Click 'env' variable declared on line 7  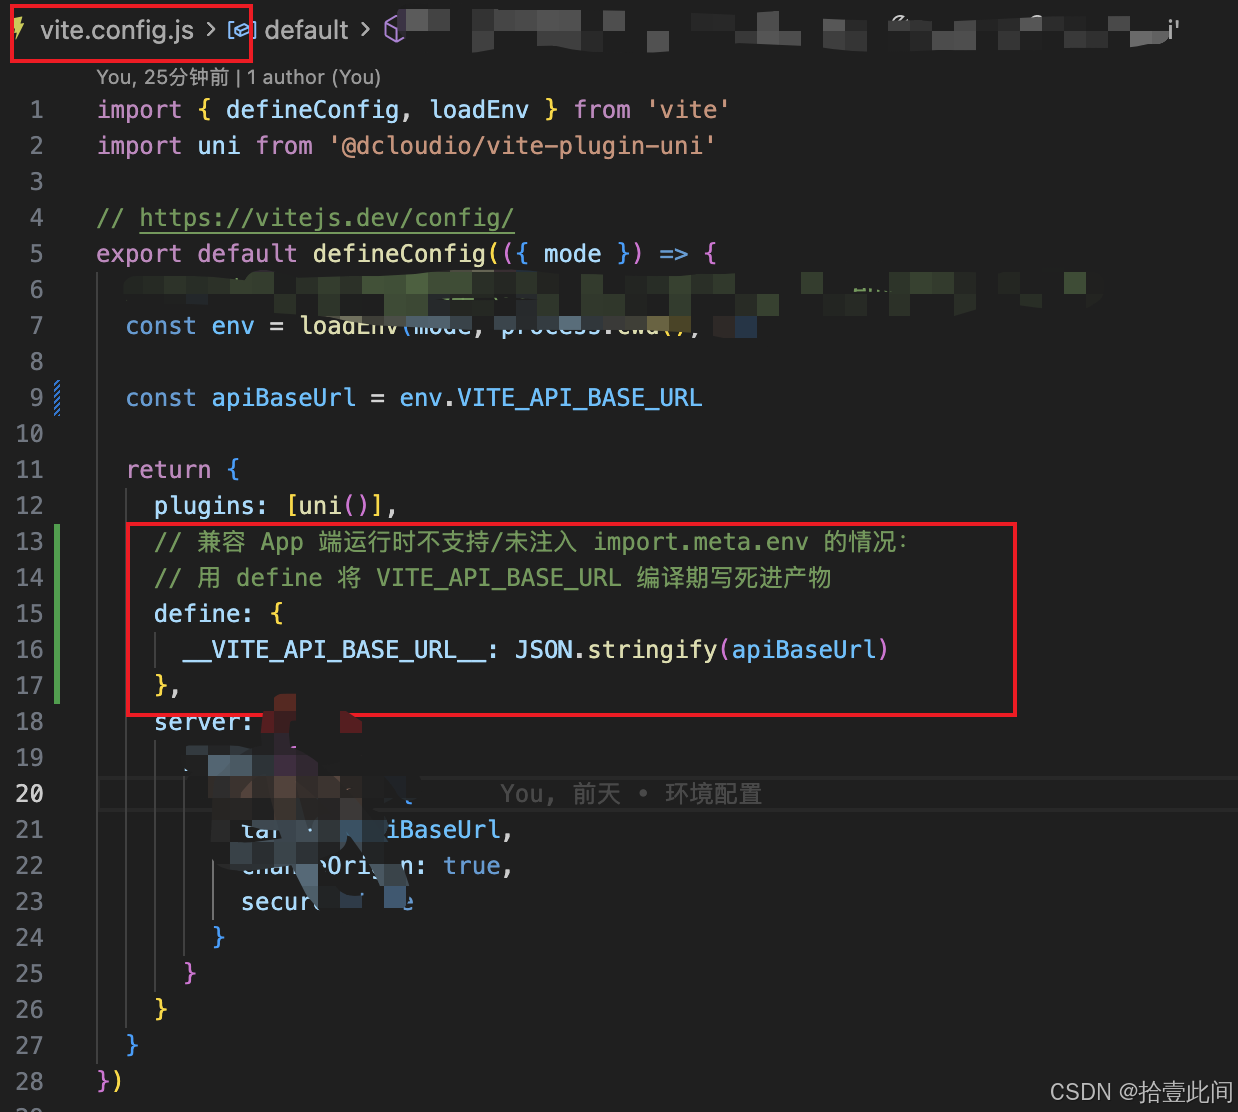(233, 326)
